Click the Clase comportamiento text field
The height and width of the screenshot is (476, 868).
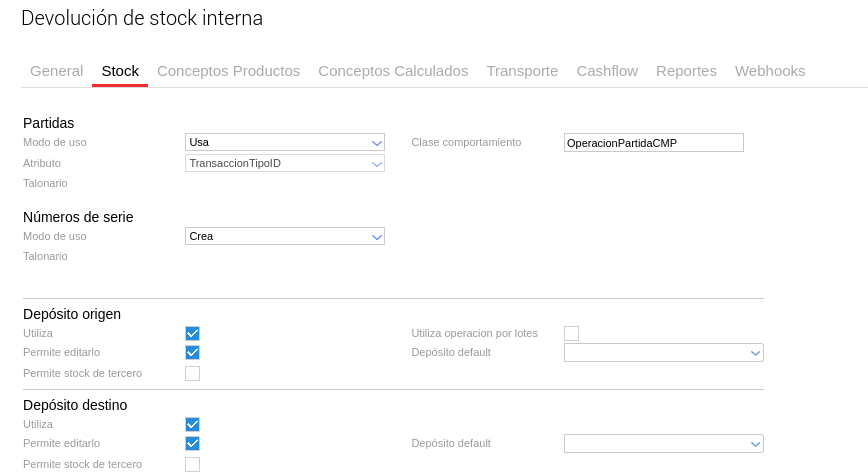pyautogui.click(x=654, y=143)
